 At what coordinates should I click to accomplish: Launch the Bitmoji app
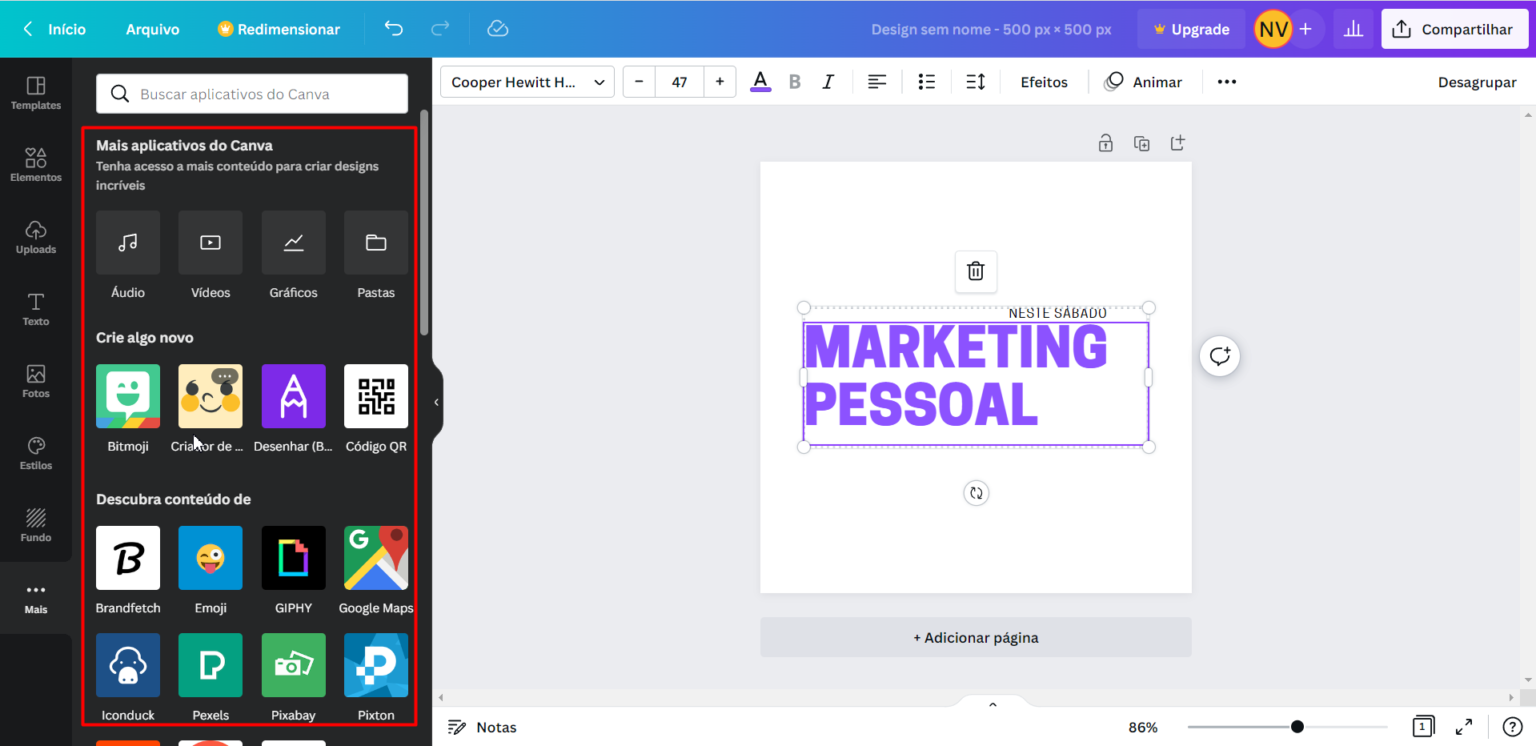pyautogui.click(x=128, y=396)
